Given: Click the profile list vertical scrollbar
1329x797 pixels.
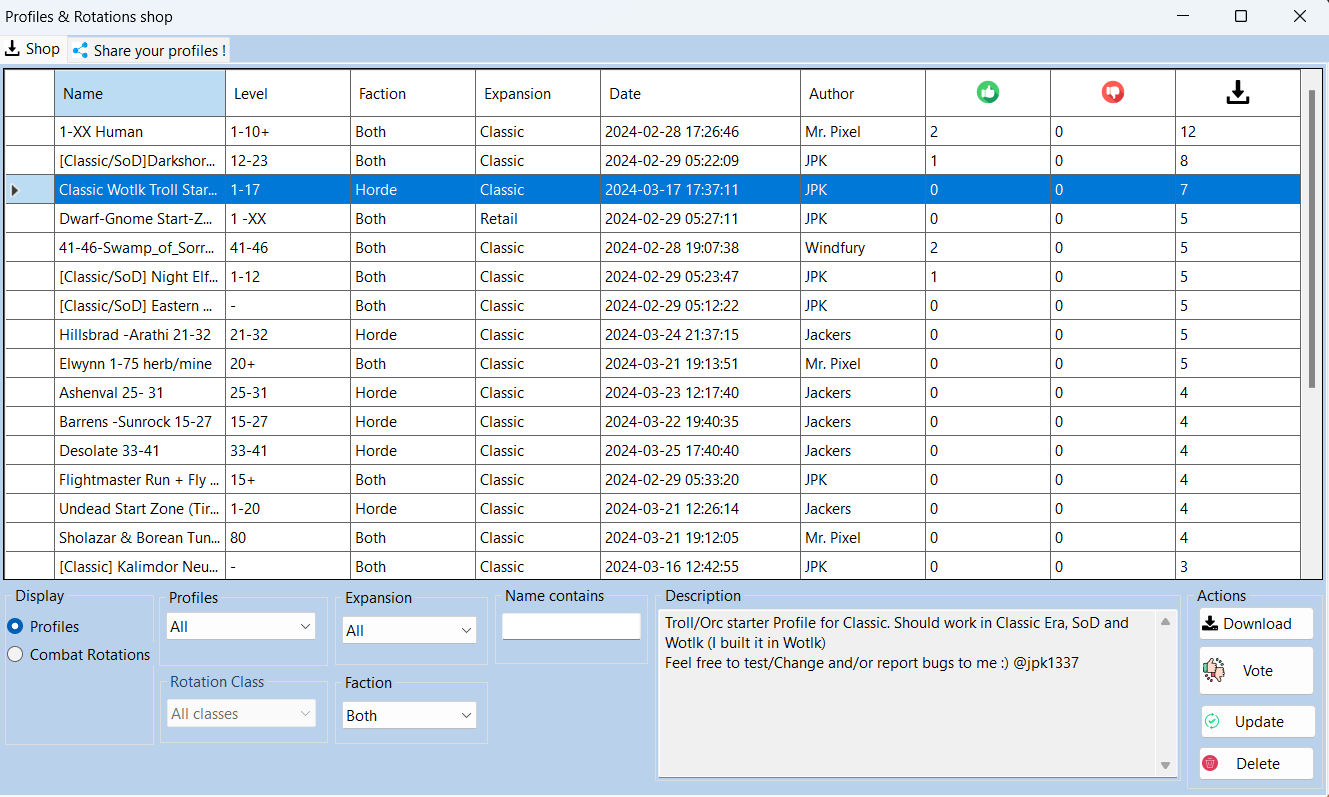Looking at the screenshot, I should (1311, 240).
